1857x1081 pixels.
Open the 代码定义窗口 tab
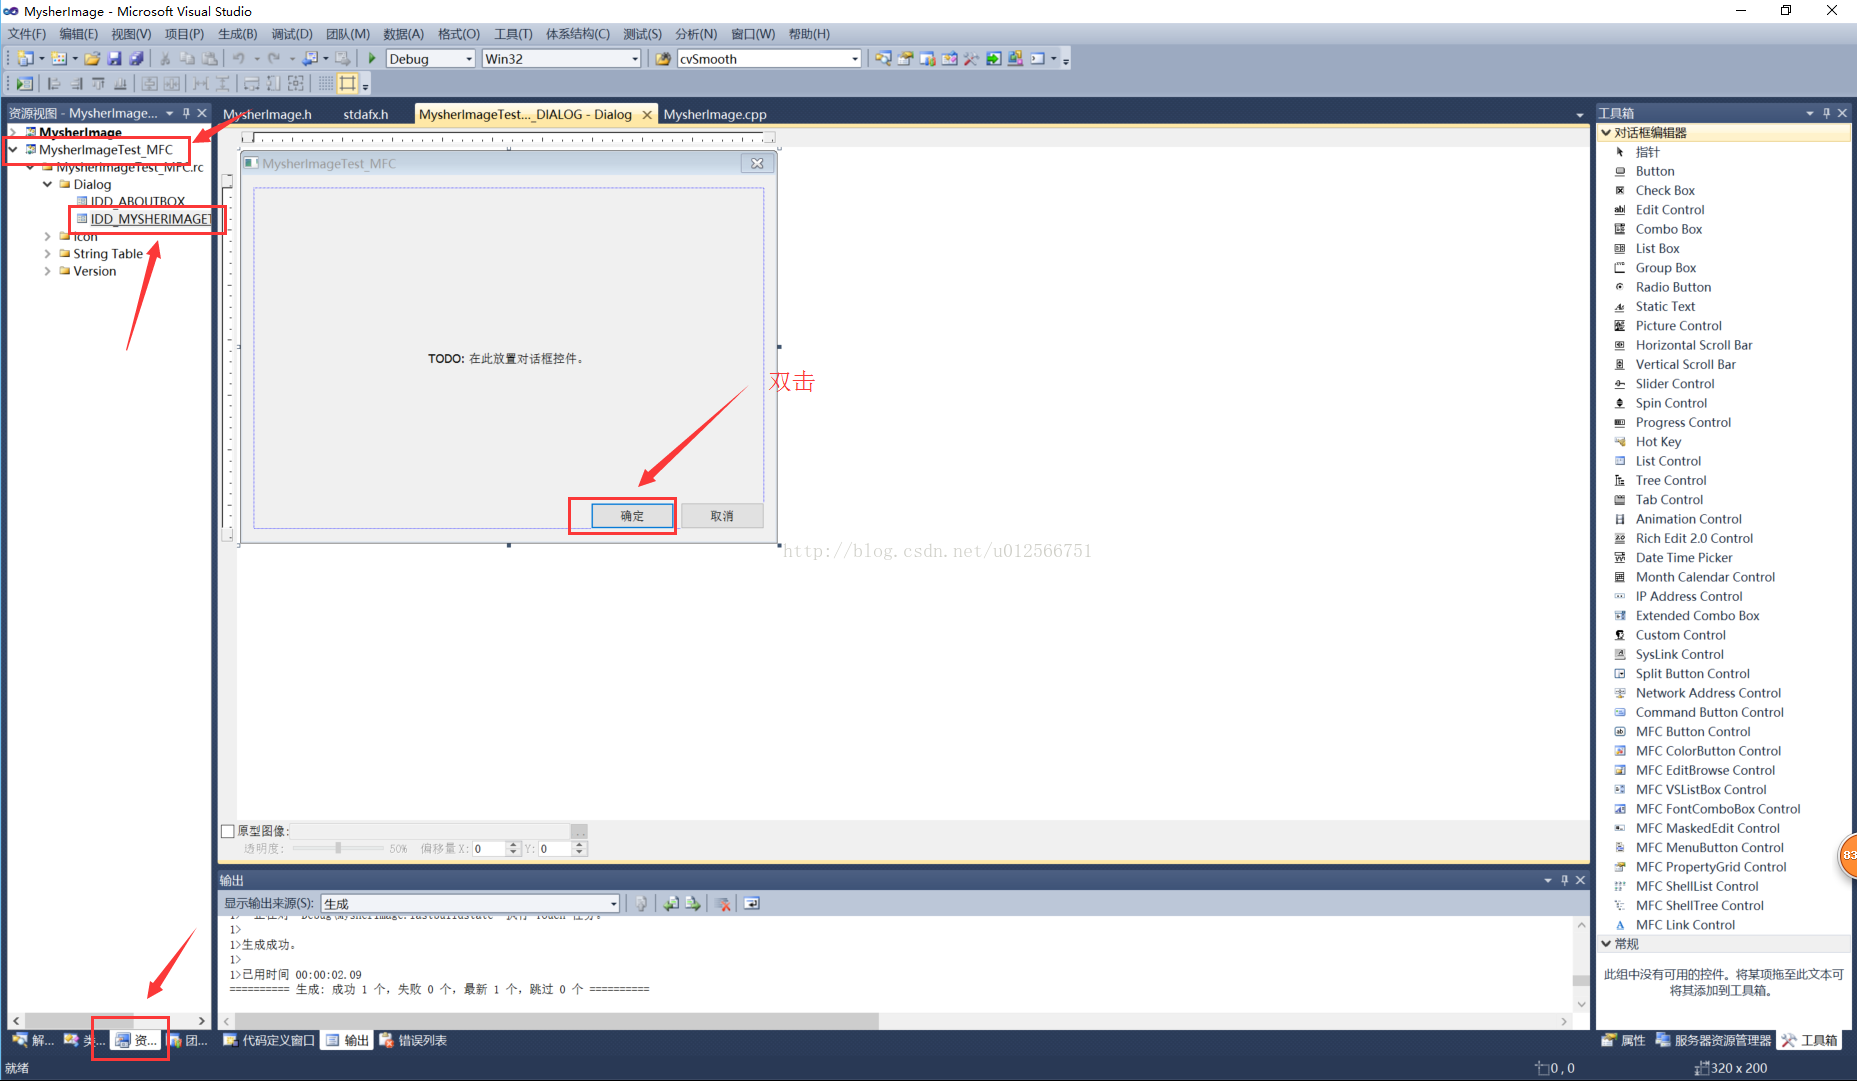tap(269, 1041)
